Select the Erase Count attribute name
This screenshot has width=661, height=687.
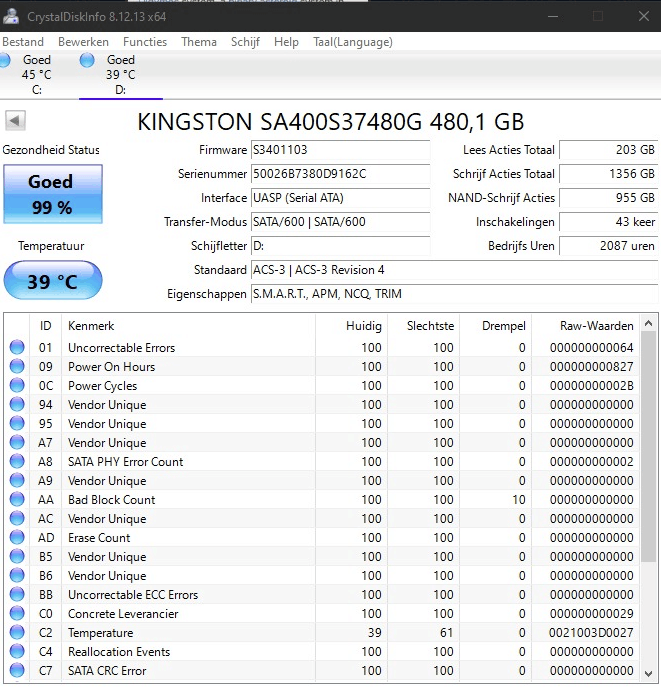(99, 538)
